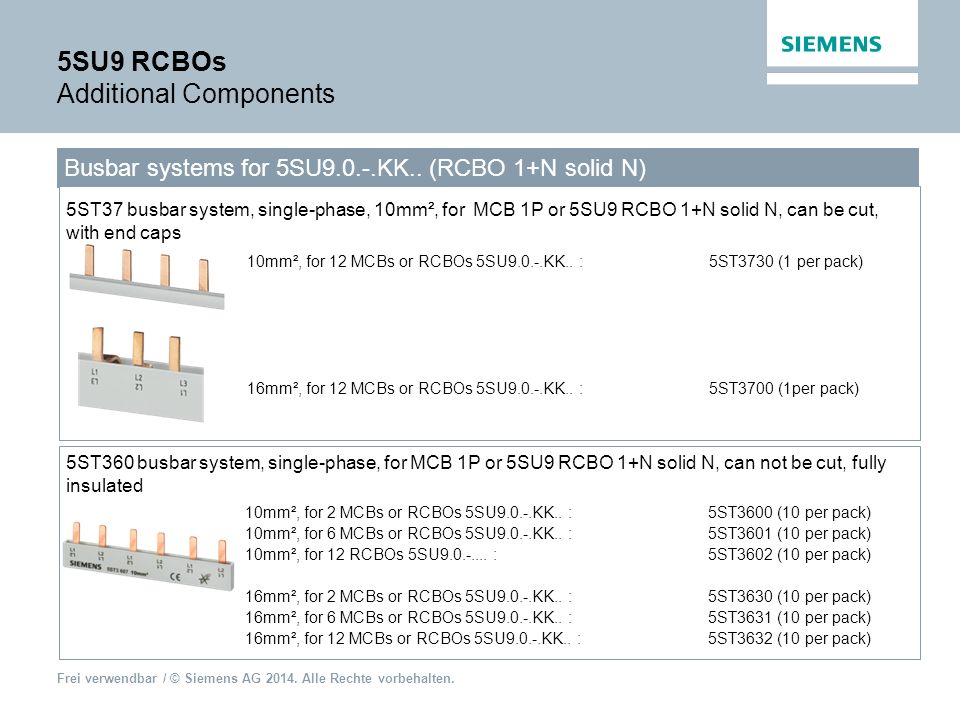
Task: Select part number 5ST3601
Action: tap(789, 533)
